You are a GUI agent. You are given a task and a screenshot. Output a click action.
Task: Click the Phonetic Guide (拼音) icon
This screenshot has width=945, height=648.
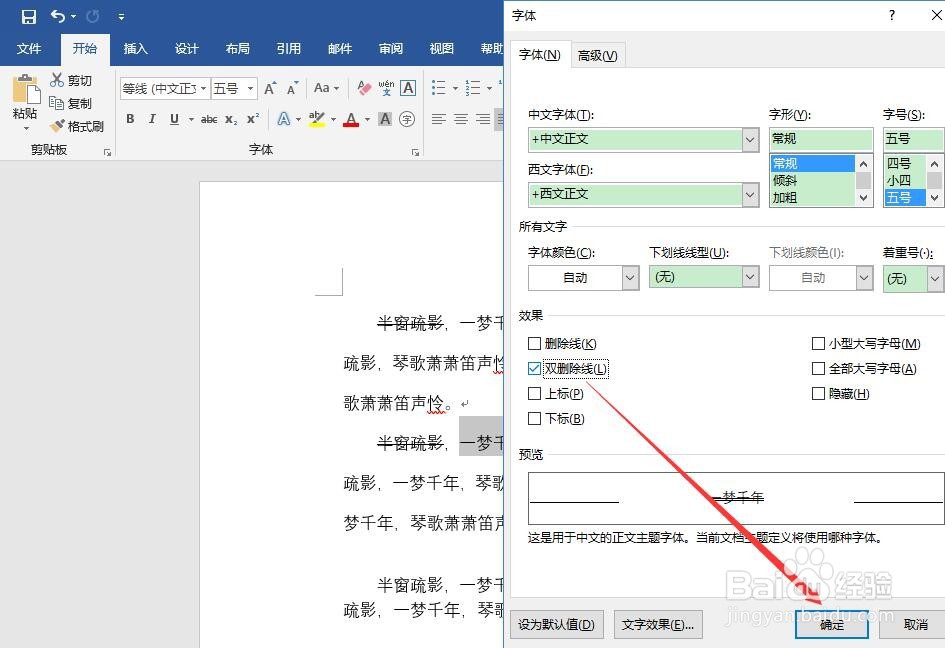(388, 89)
